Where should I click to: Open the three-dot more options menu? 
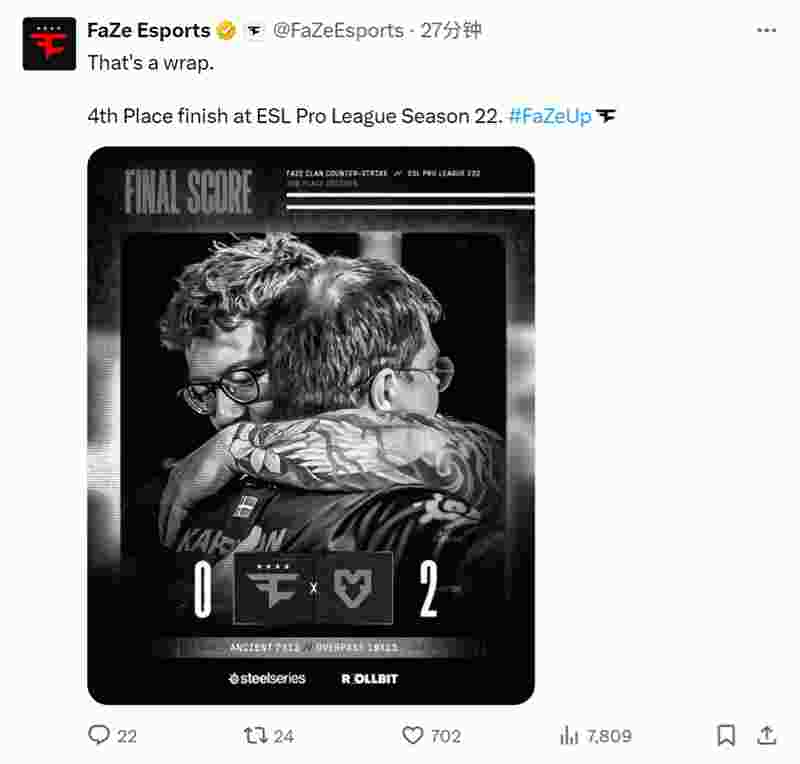point(766,31)
